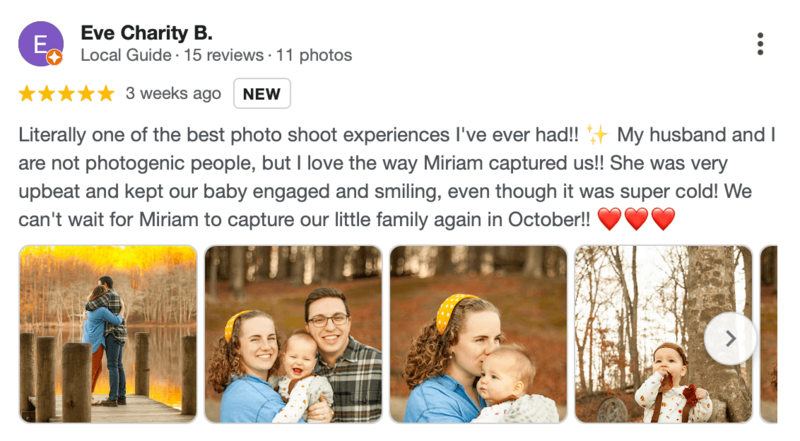The width and height of the screenshot is (800, 441).
Task: Click the fifth gold star
Action: click(105, 94)
